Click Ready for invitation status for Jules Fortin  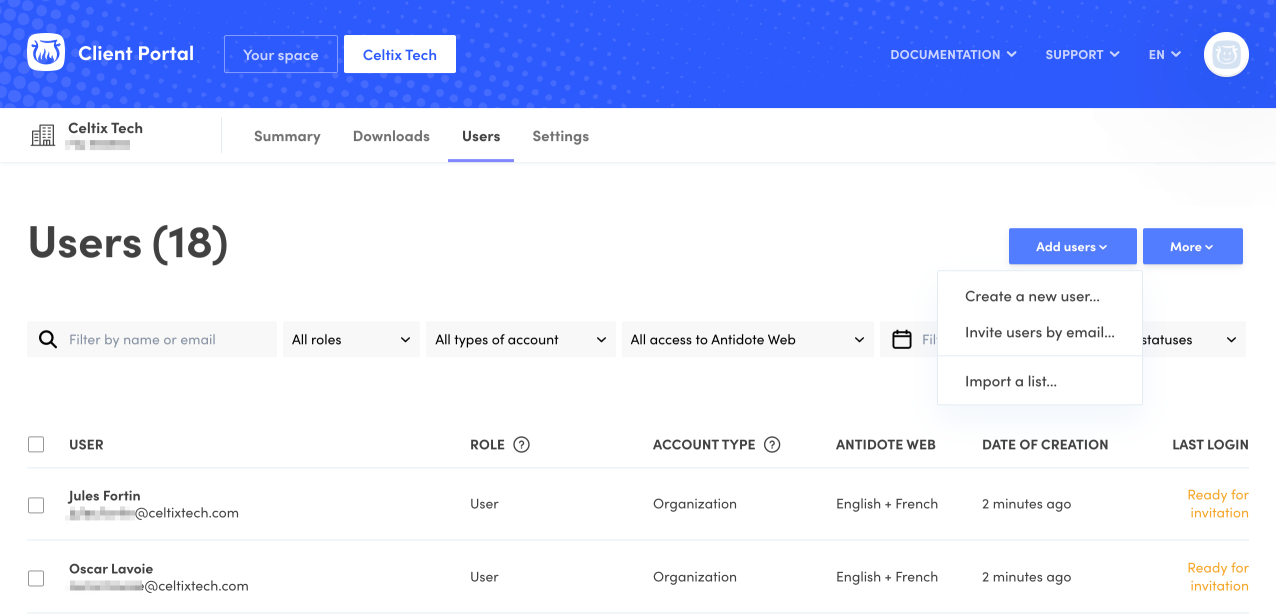pyautogui.click(x=1218, y=504)
